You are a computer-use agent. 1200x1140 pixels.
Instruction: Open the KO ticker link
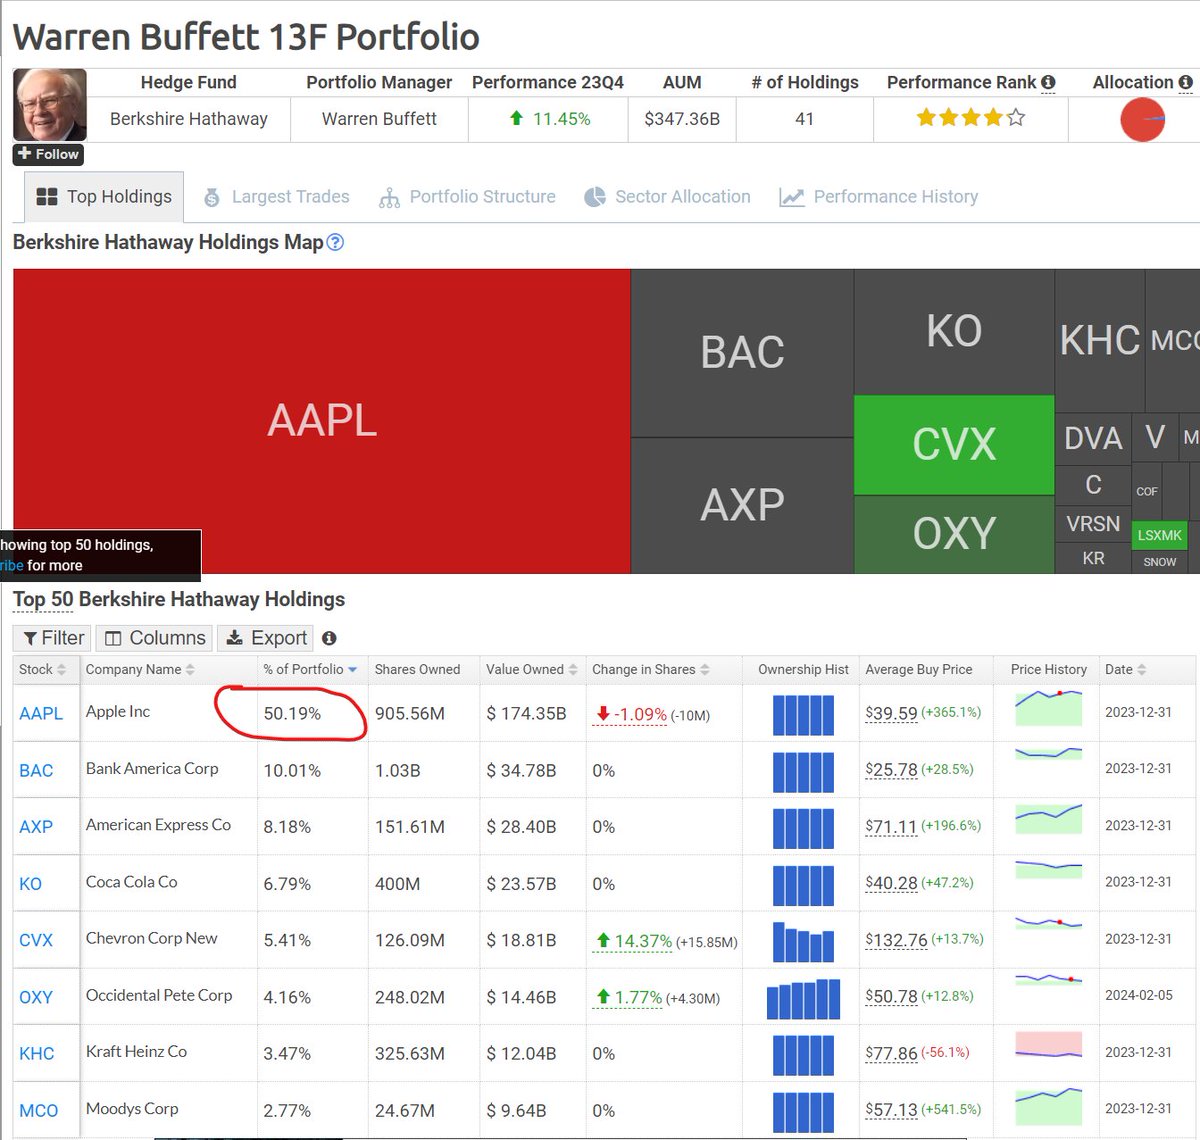click(30, 884)
